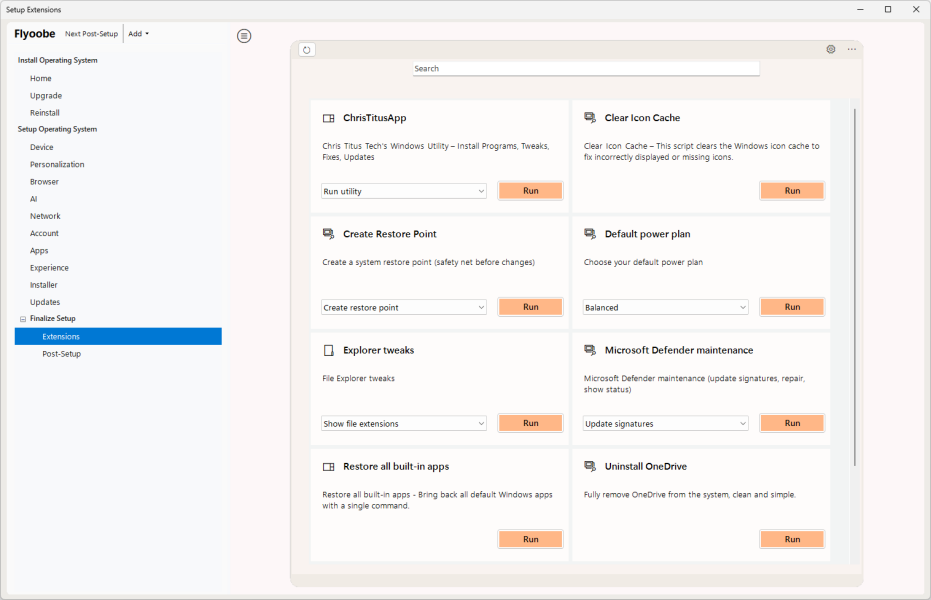Click the Explorer tweaks card icon
The height and width of the screenshot is (600, 931).
[x=328, y=351]
